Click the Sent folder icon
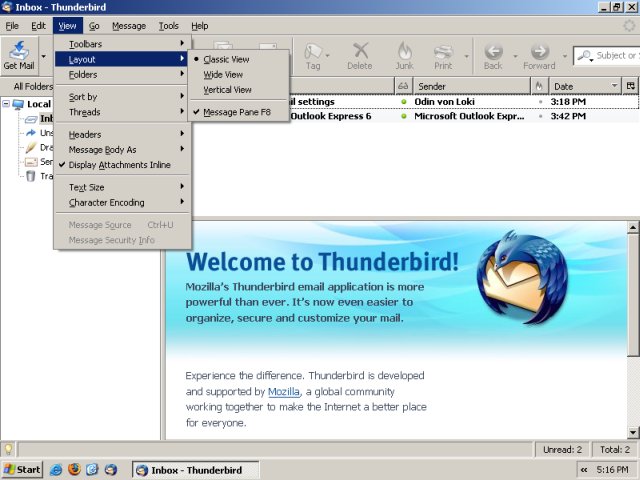640x480 pixels. 31,162
